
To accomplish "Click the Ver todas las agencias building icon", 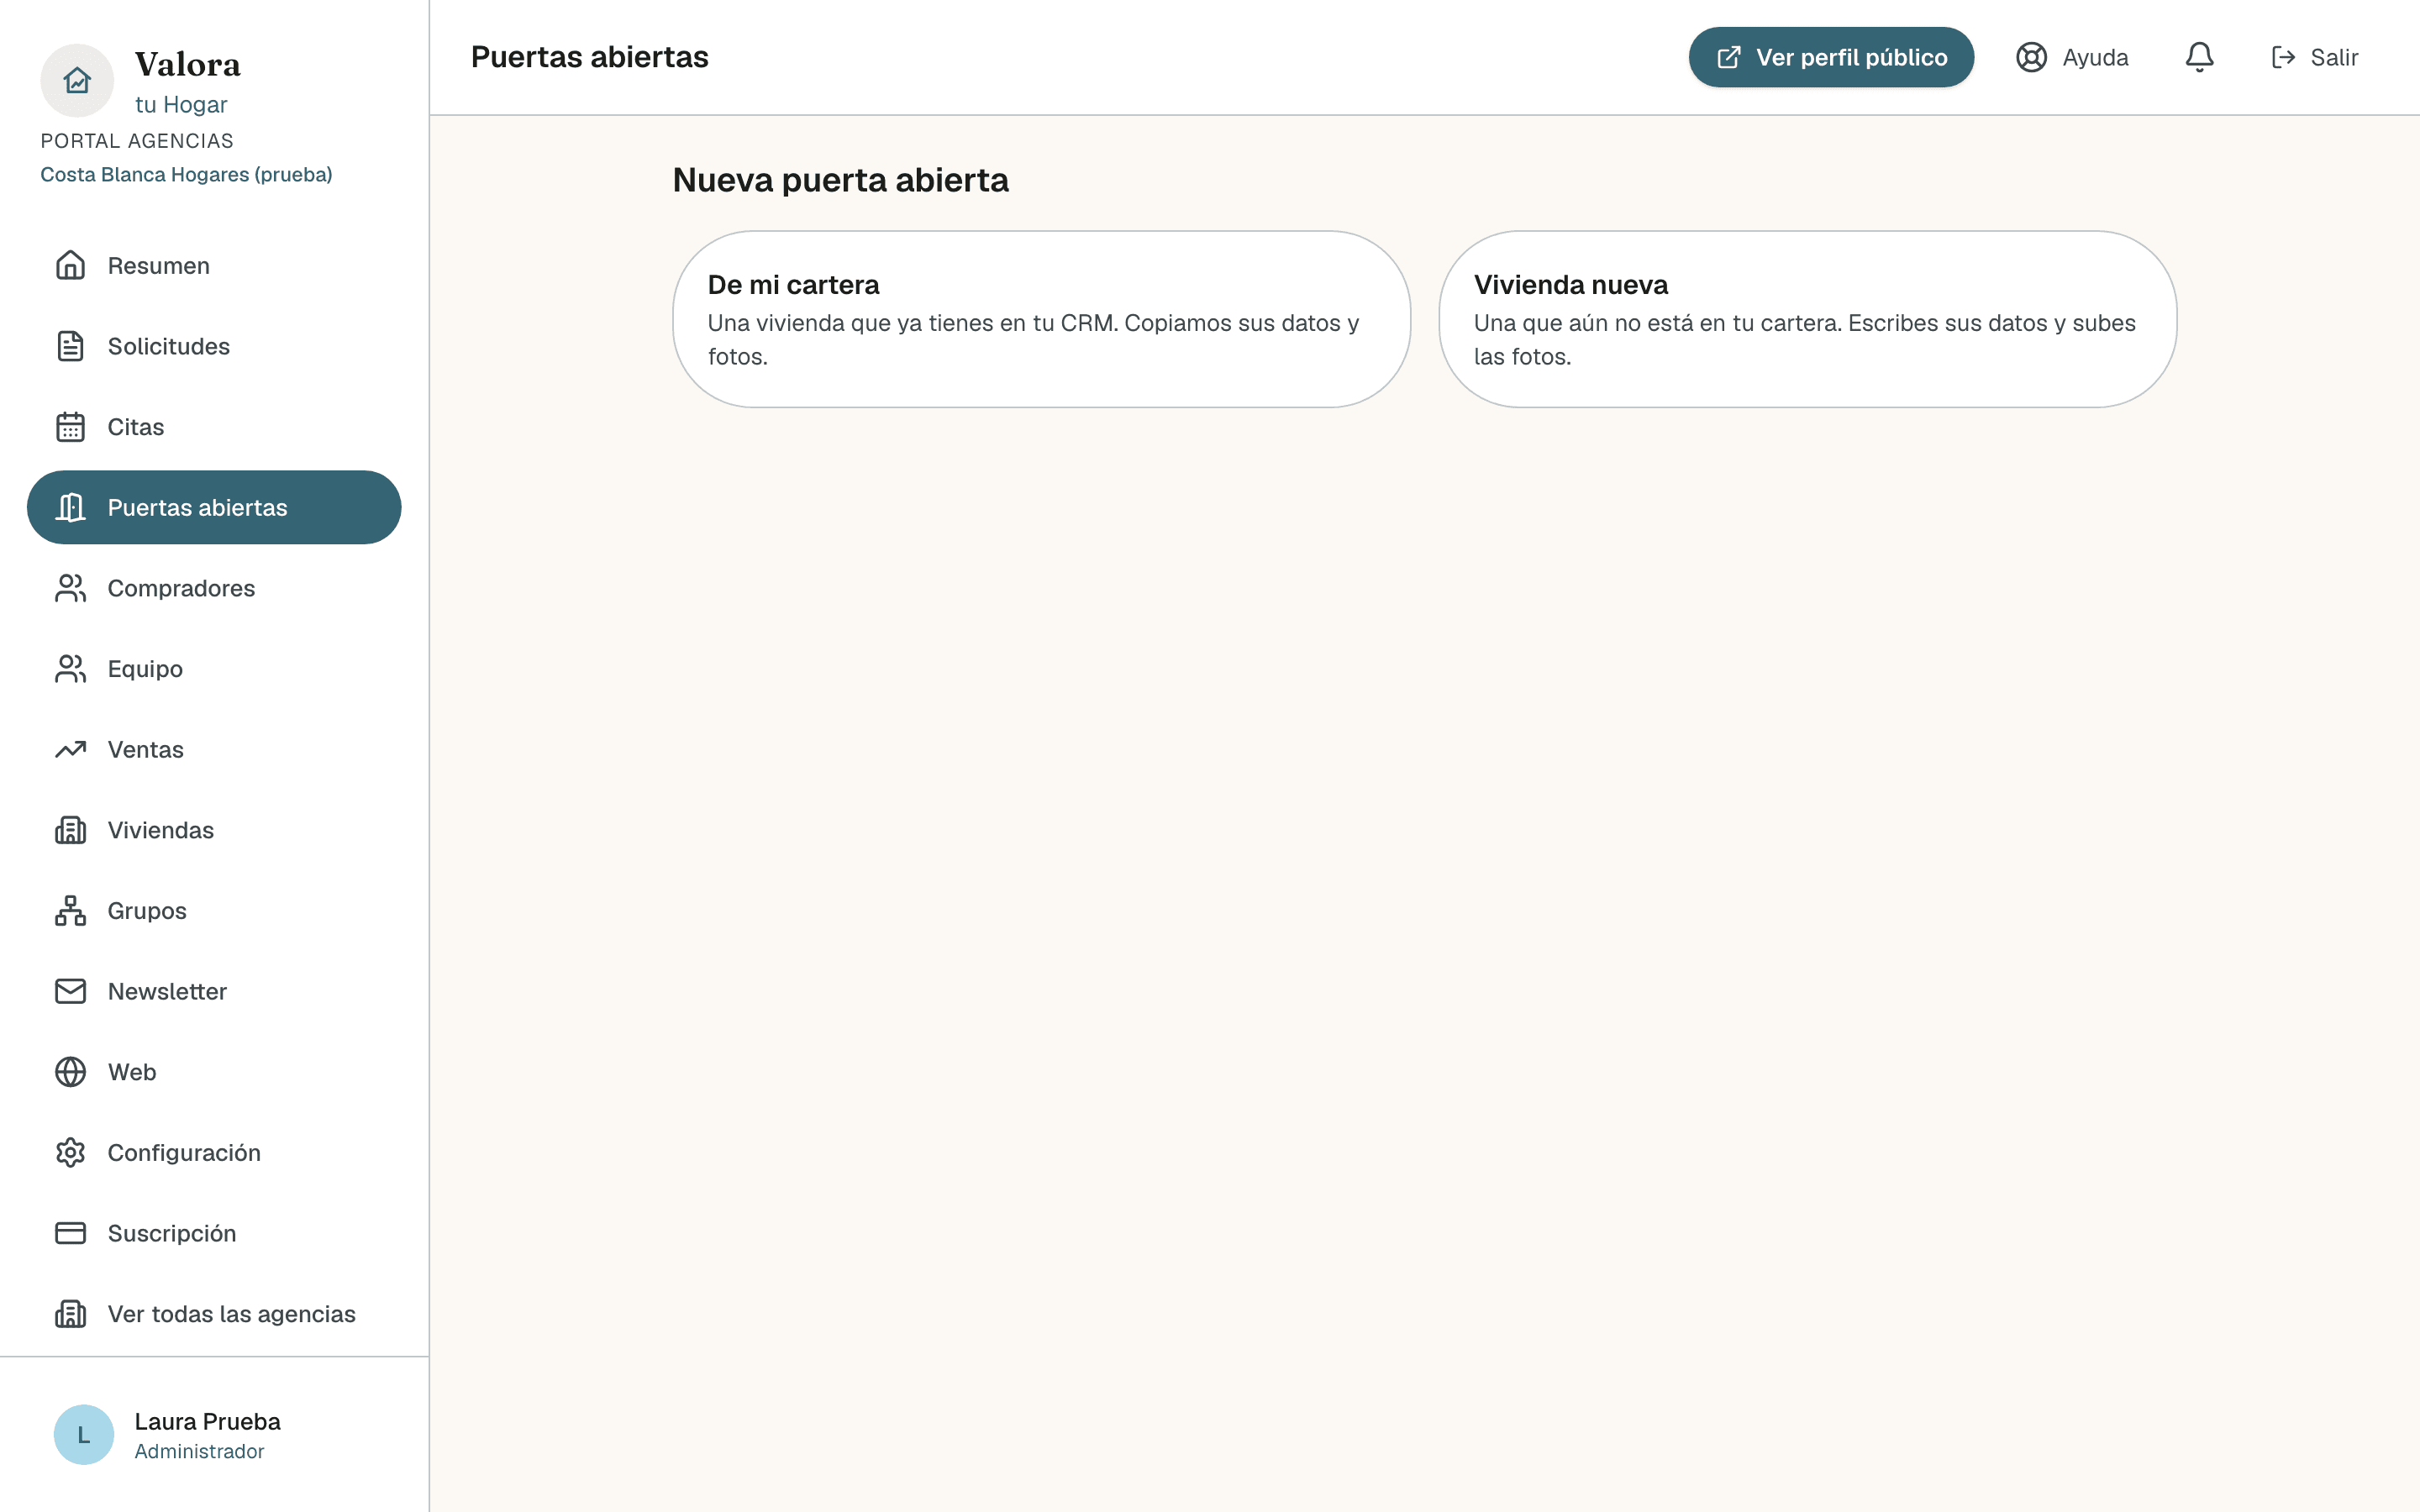I will point(70,1314).
